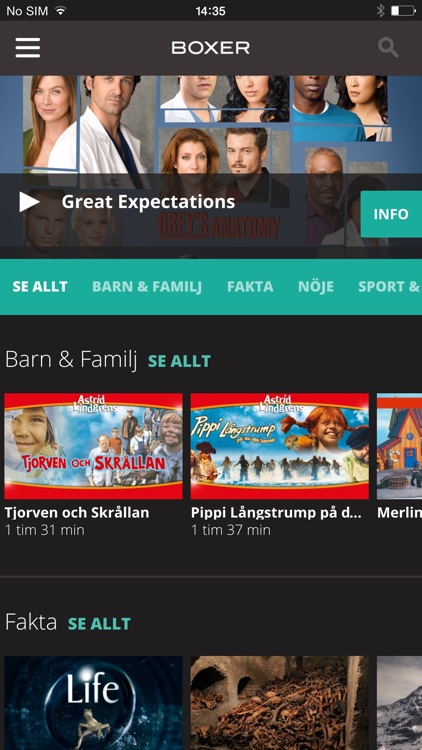Open the hamburger menu
422x750 pixels.
pos(28,48)
